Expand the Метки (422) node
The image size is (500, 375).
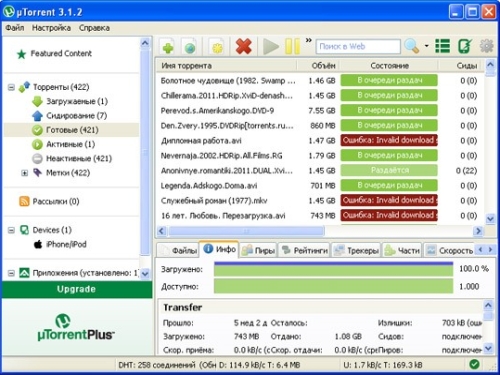[x=24, y=173]
